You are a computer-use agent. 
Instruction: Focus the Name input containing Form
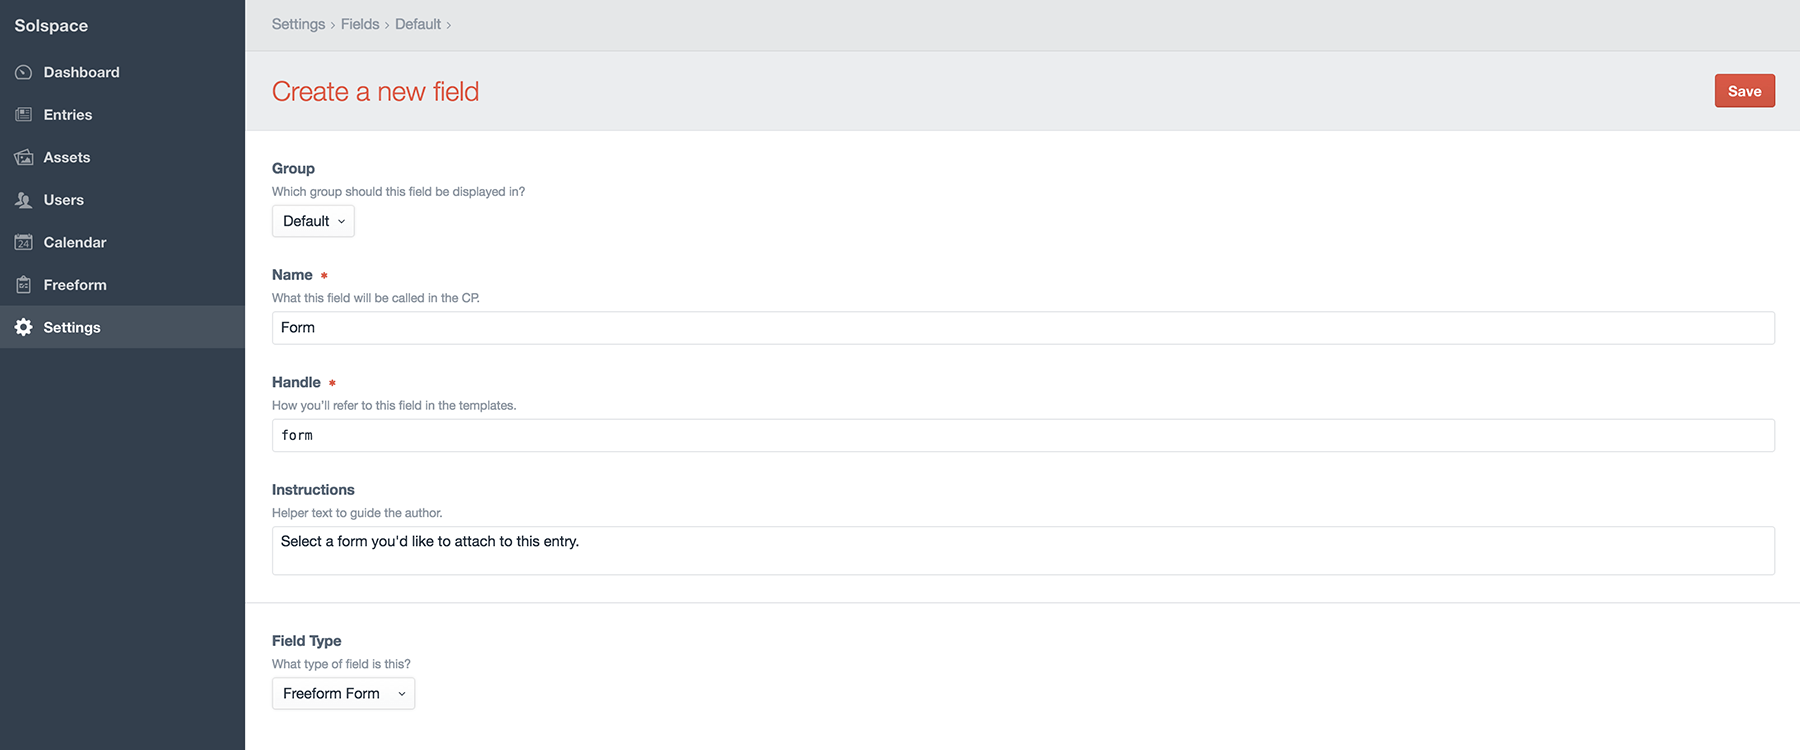1022,328
